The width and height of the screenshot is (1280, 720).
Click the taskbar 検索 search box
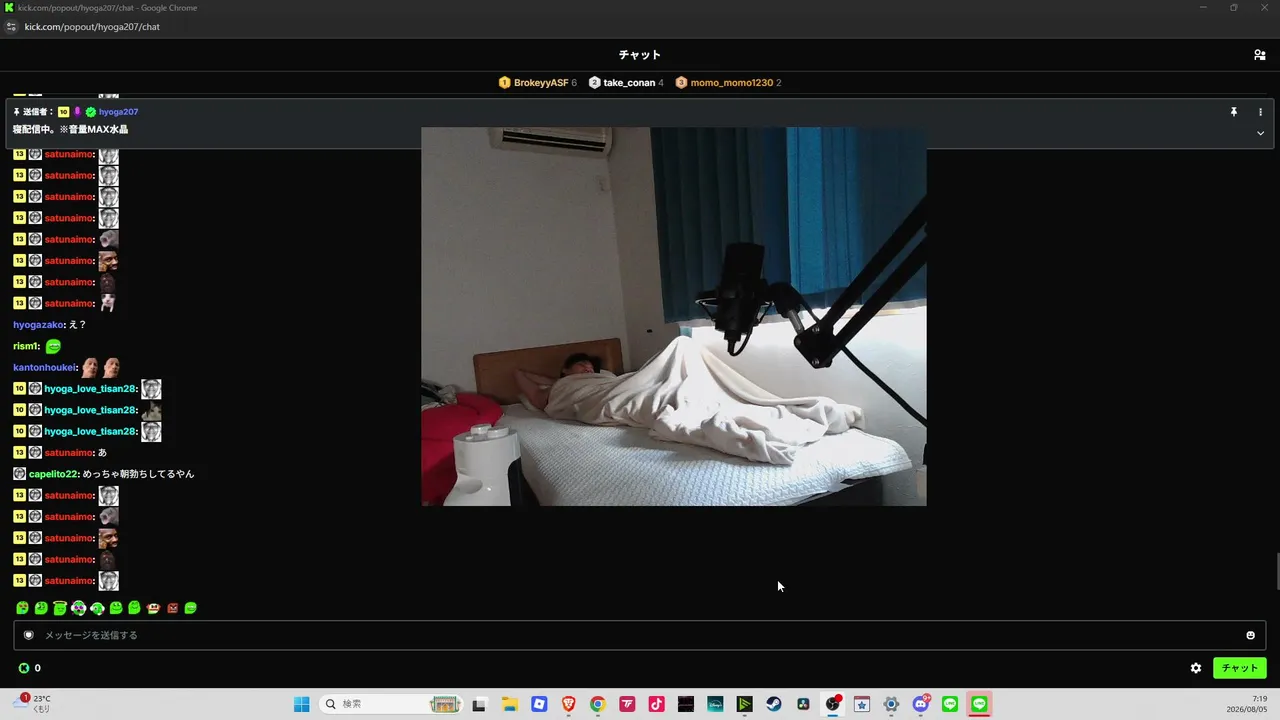pos(392,704)
